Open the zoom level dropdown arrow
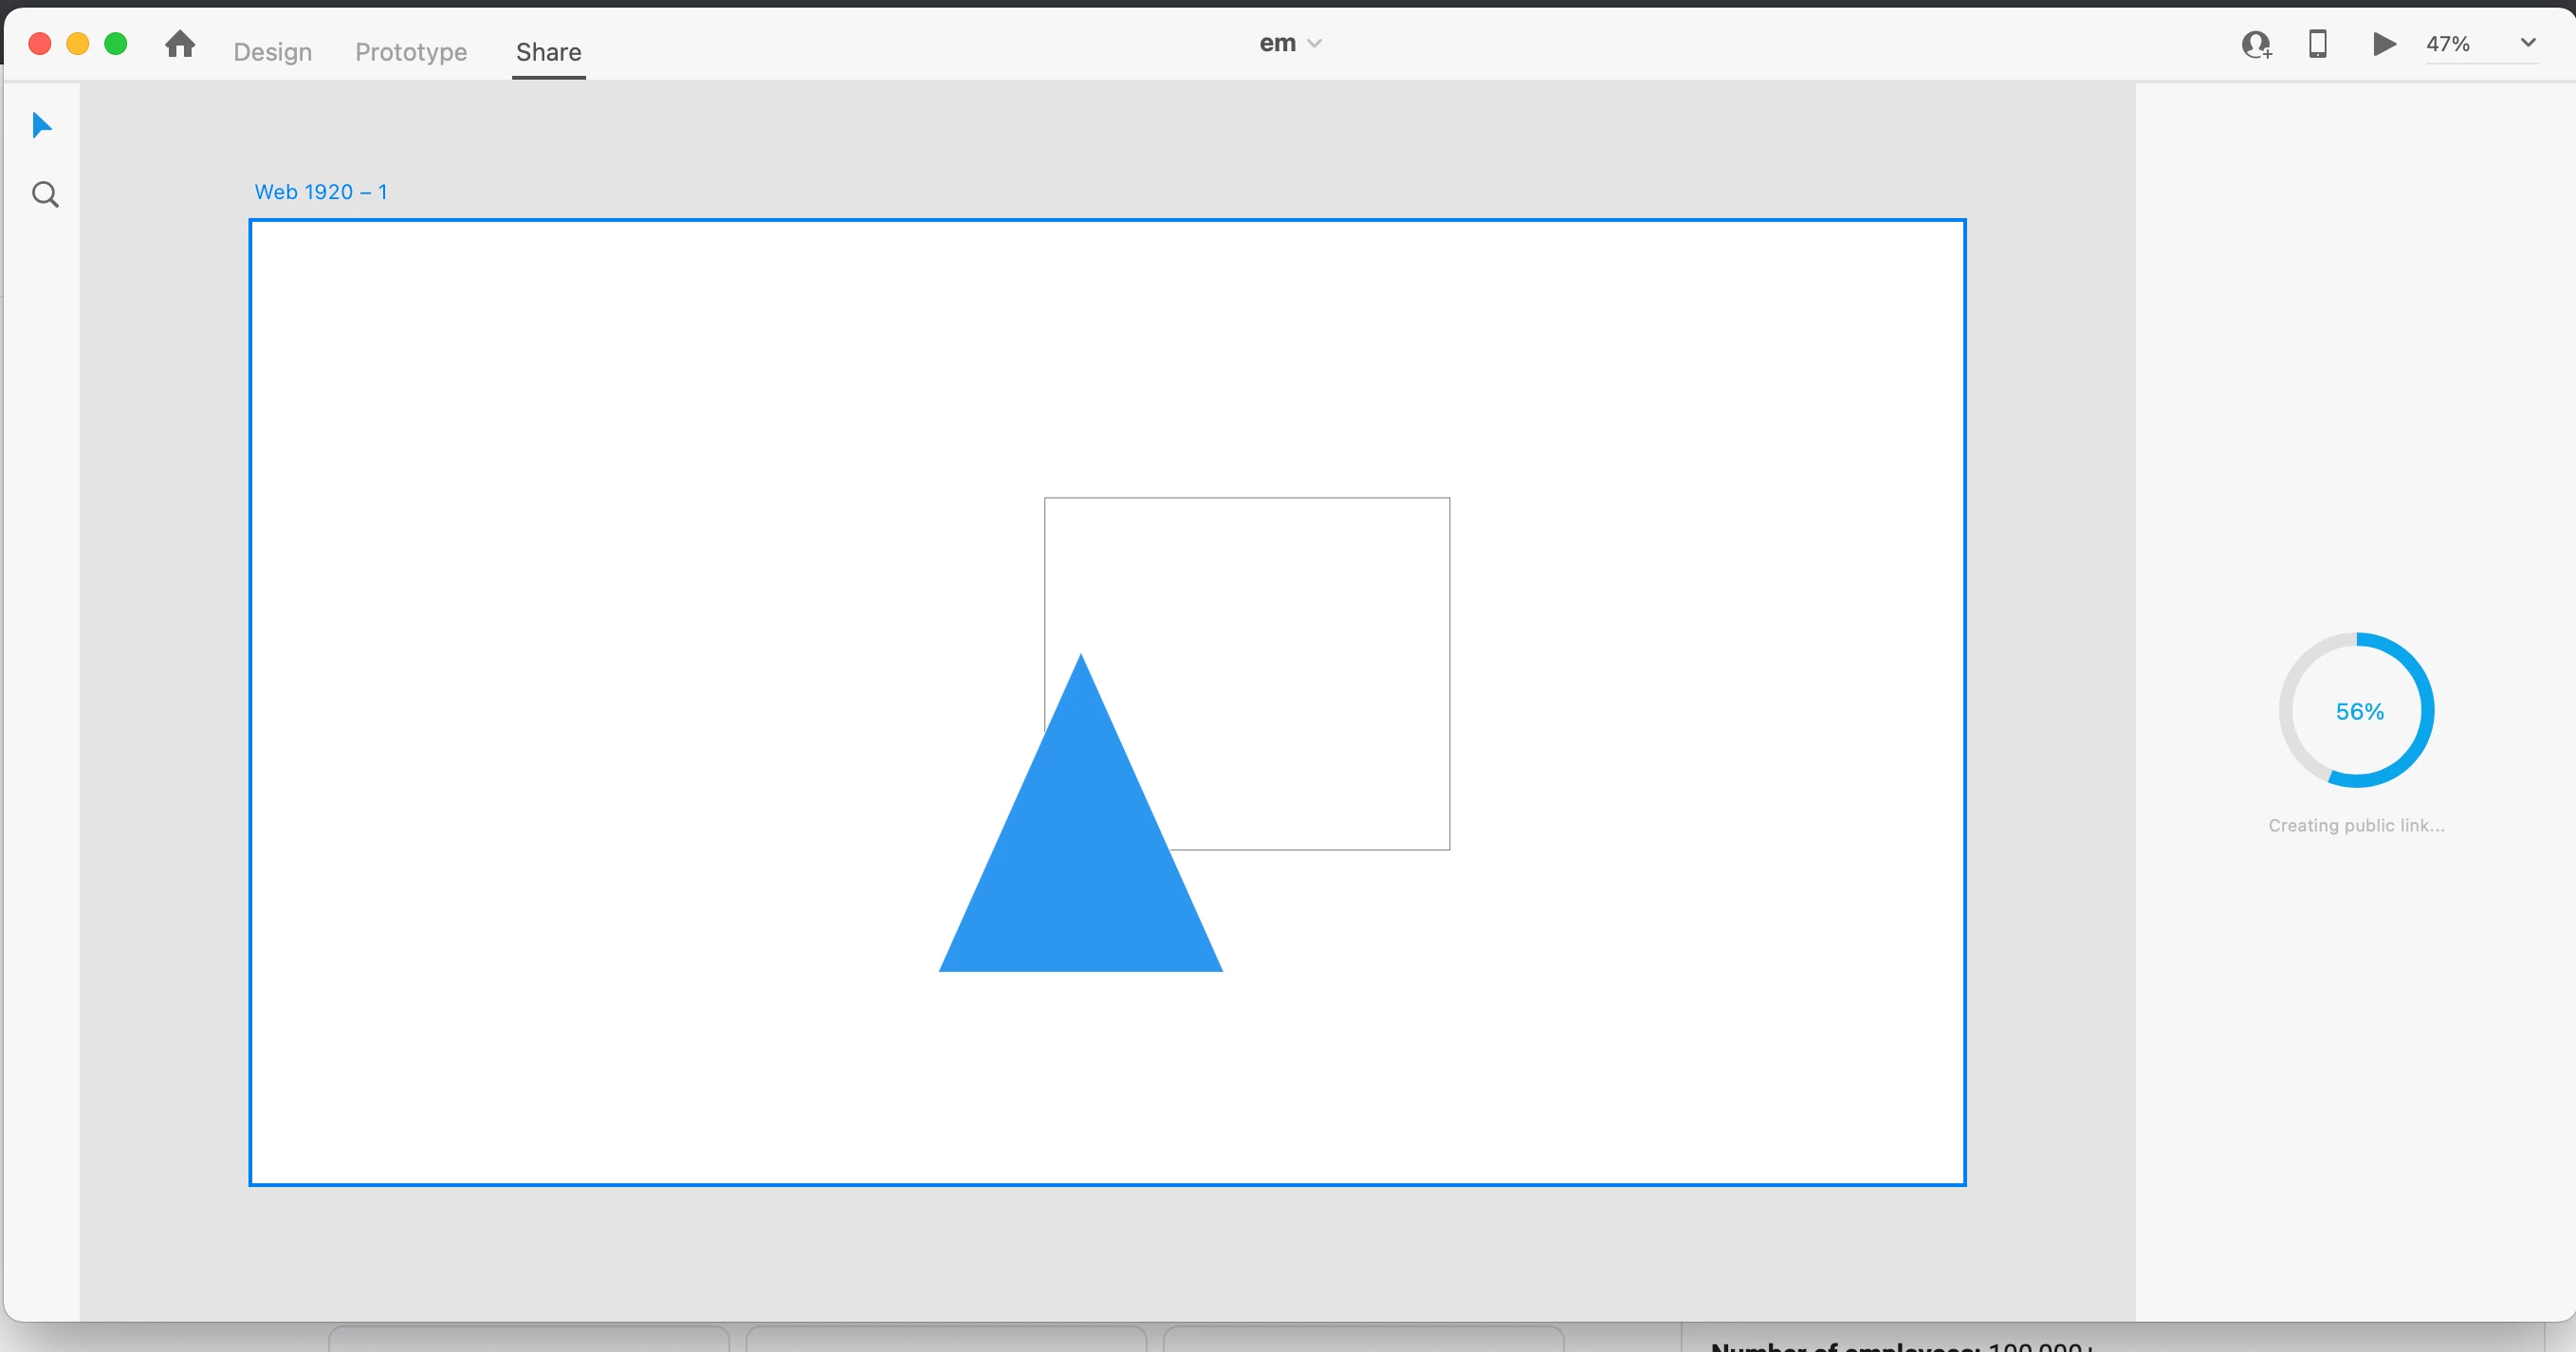Screen dimensions: 2576x1352 pos(2527,43)
